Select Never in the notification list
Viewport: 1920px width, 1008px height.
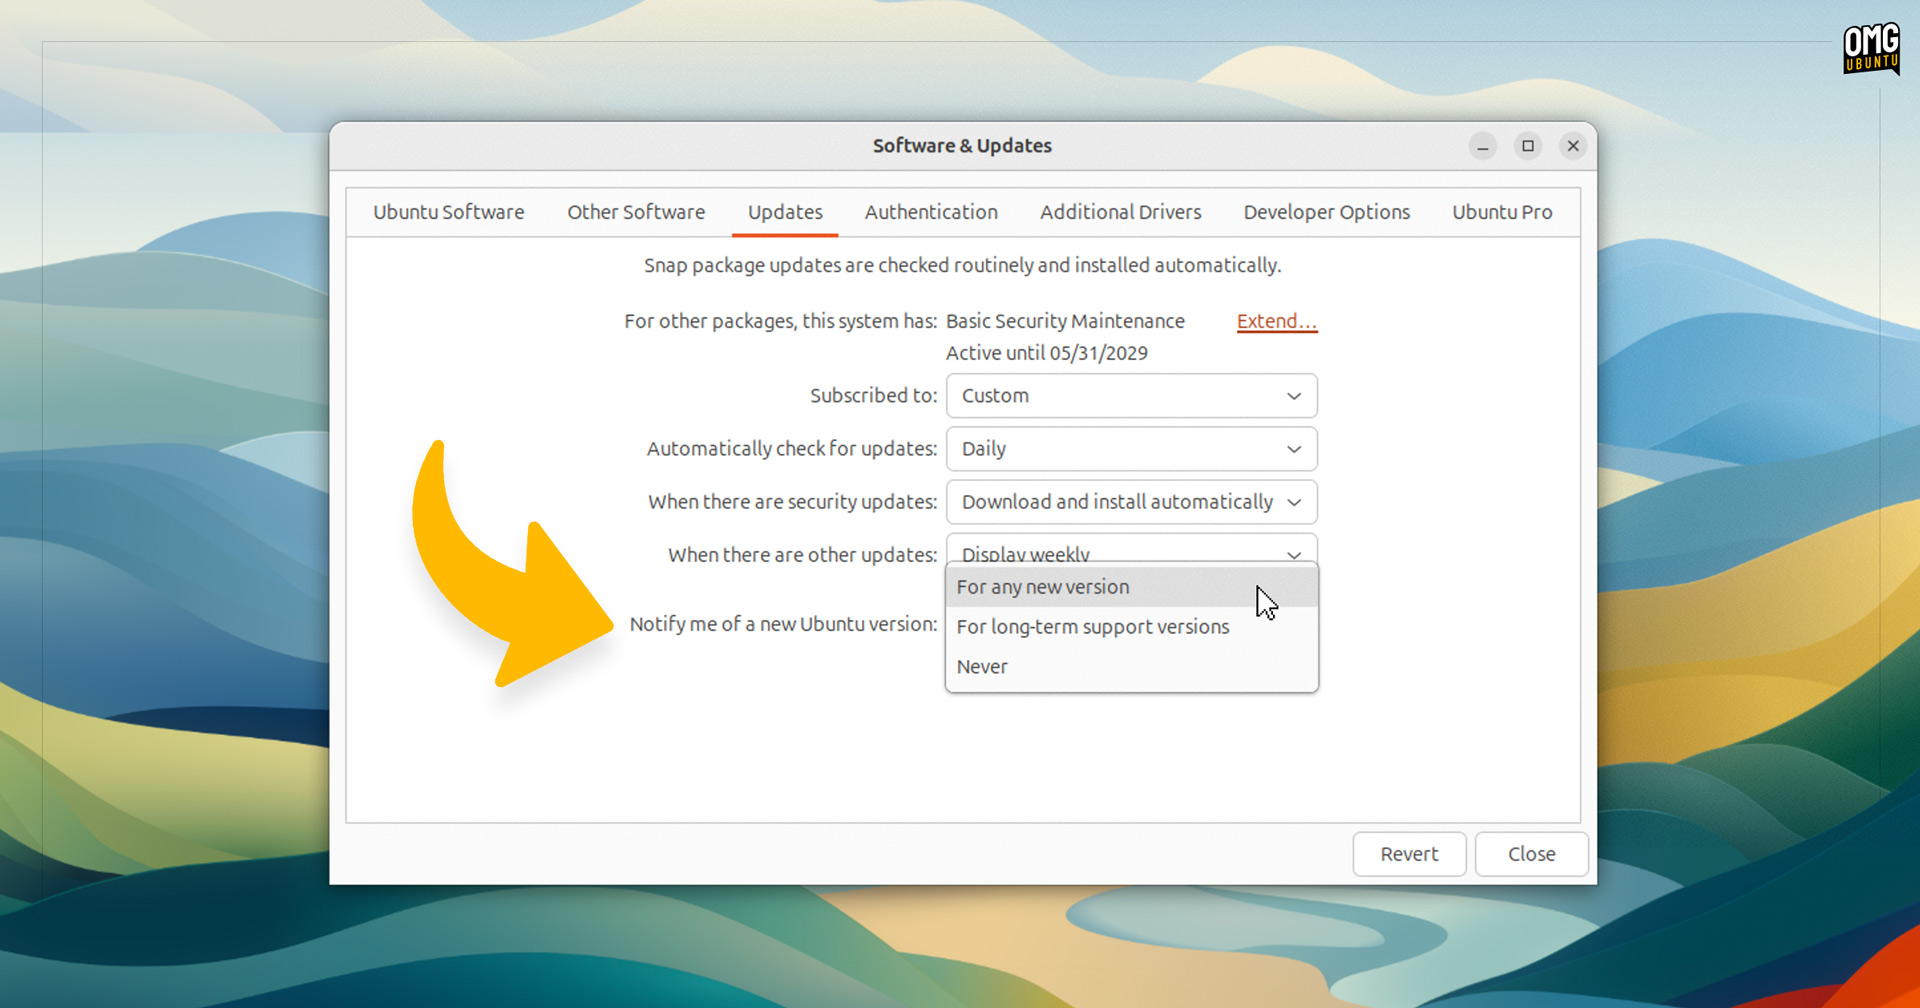[x=1131, y=667]
